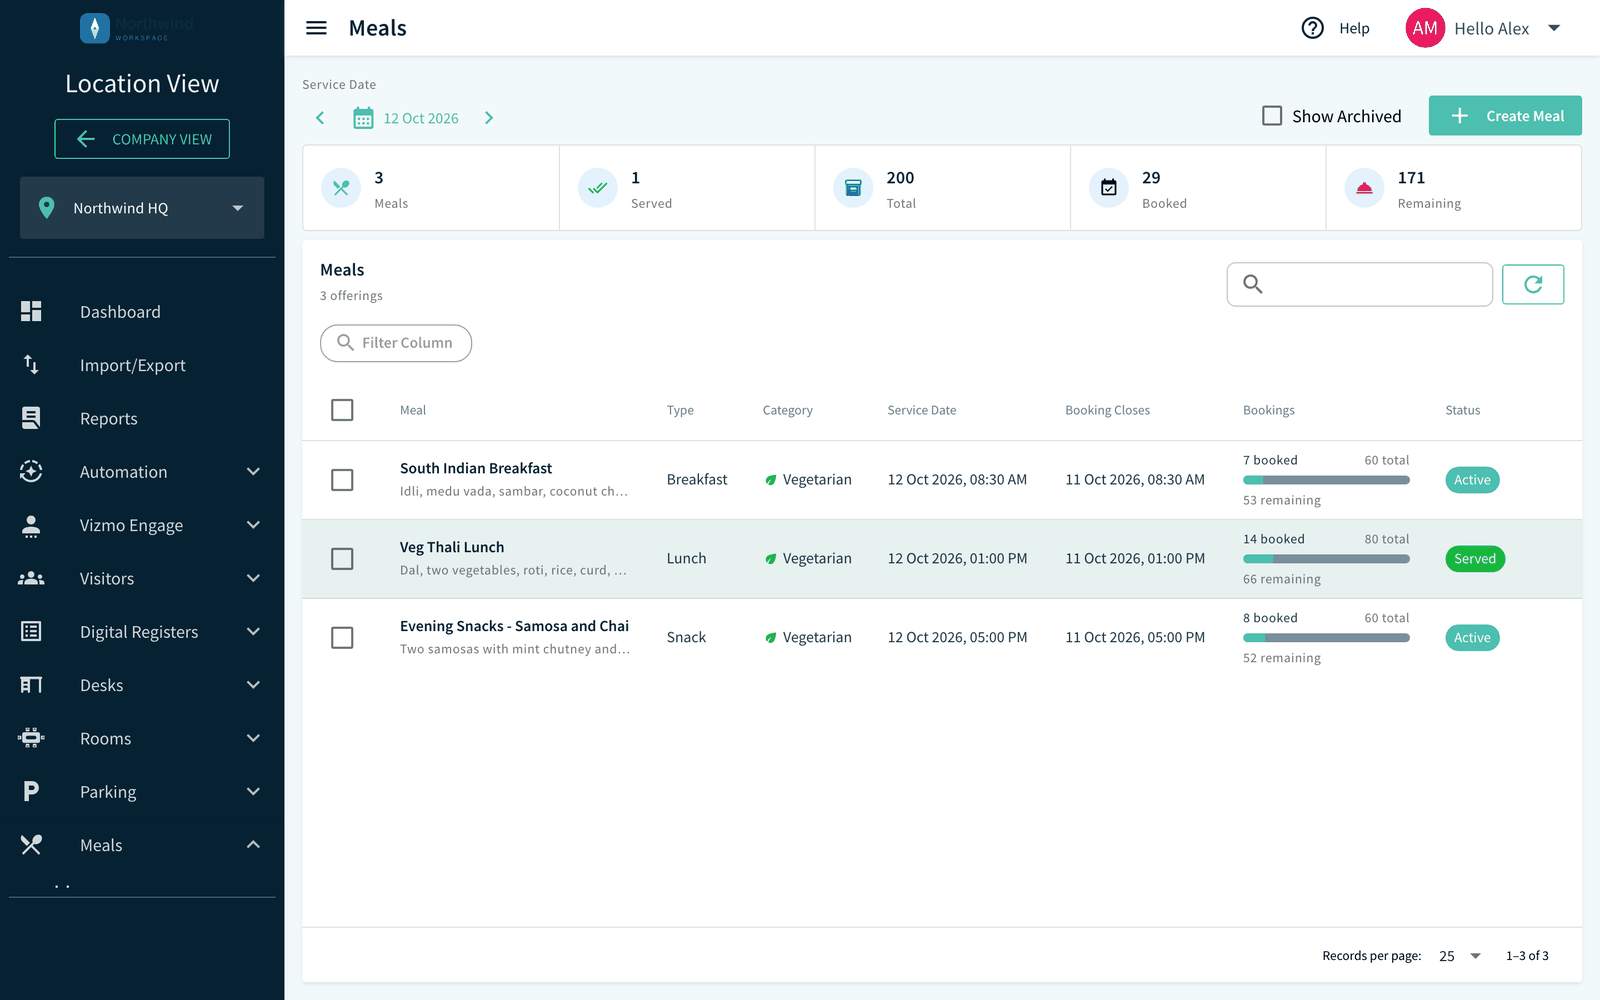Click the Import/Export arrows icon
1600x1000 pixels.
(x=31, y=365)
